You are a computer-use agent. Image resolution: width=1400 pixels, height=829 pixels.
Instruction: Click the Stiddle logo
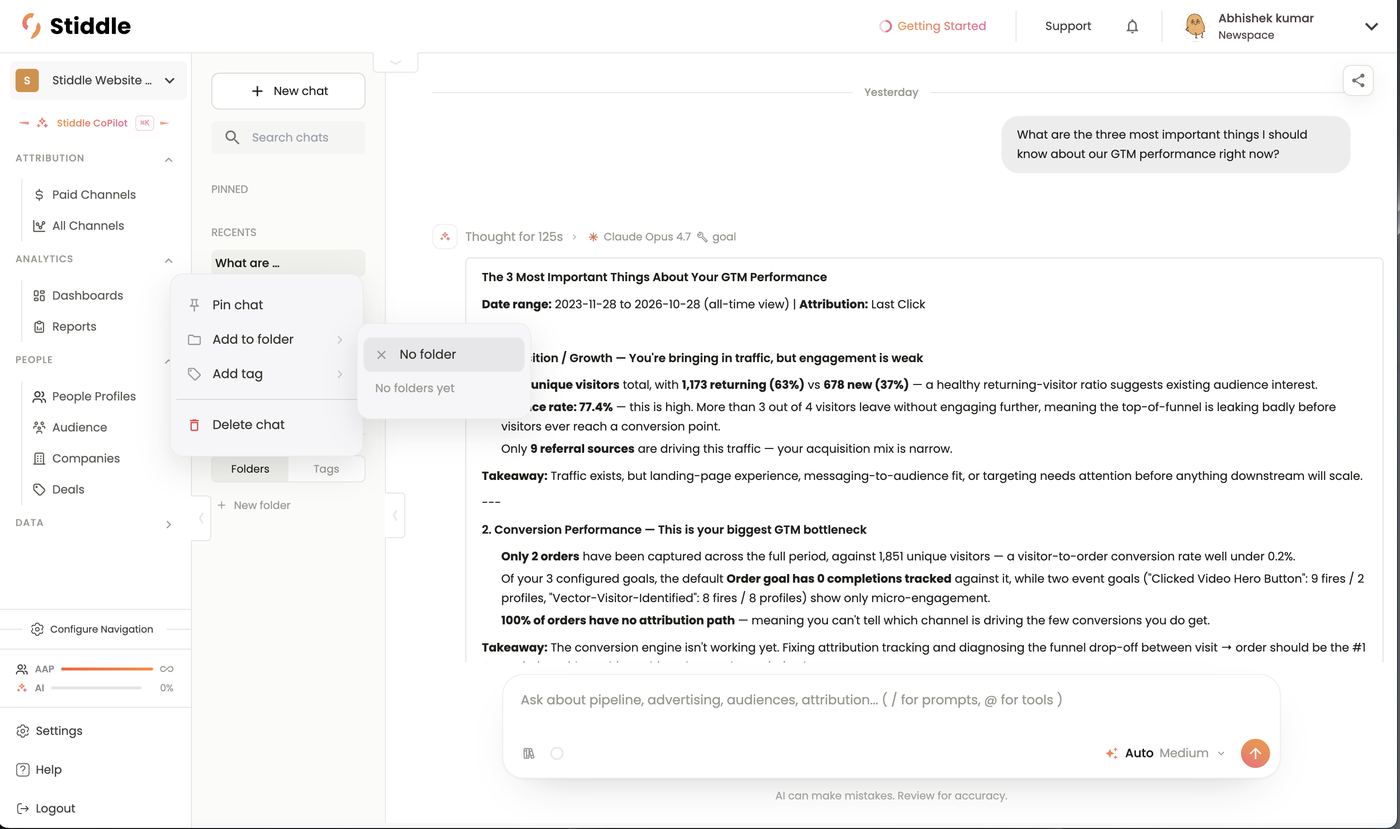76,26
